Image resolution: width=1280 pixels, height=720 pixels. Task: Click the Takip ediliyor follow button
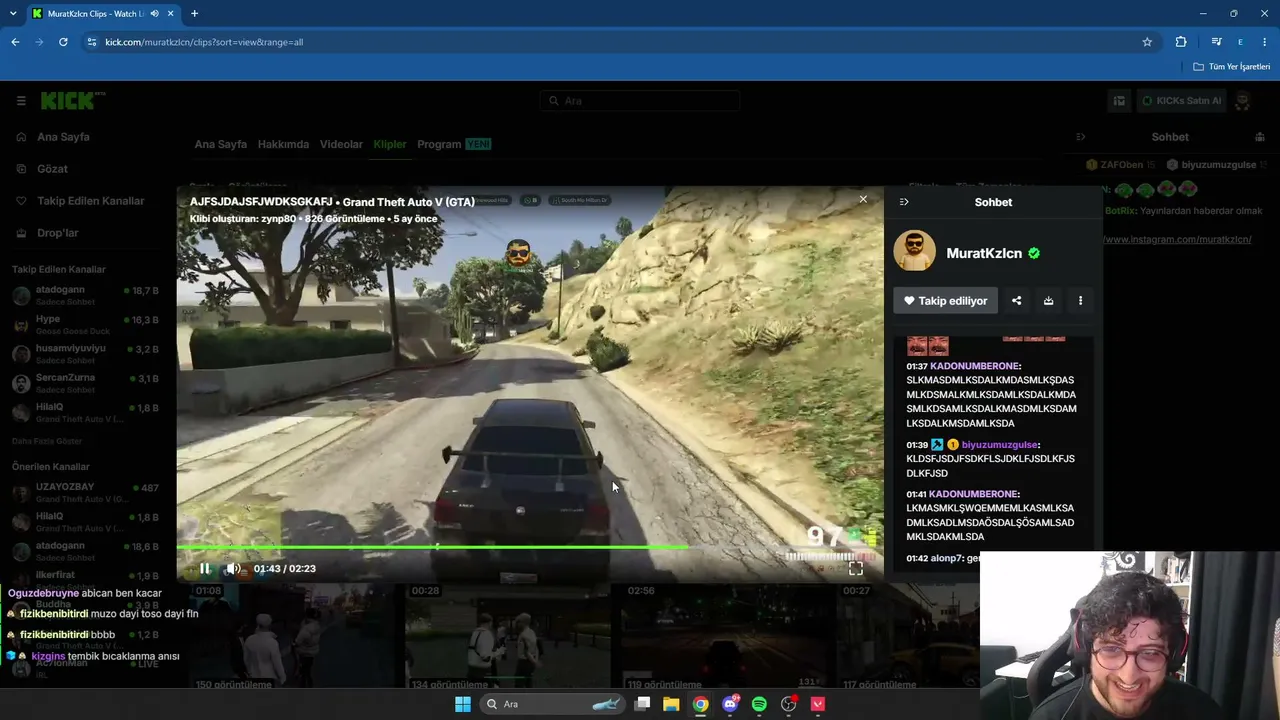[945, 301]
